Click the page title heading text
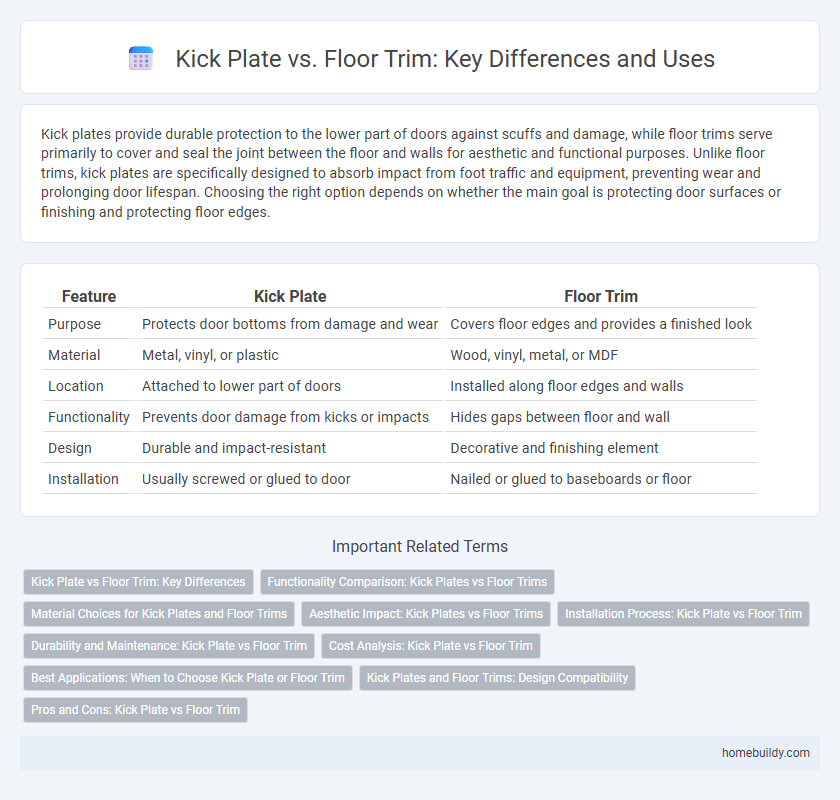The width and height of the screenshot is (840, 800). pos(445,59)
